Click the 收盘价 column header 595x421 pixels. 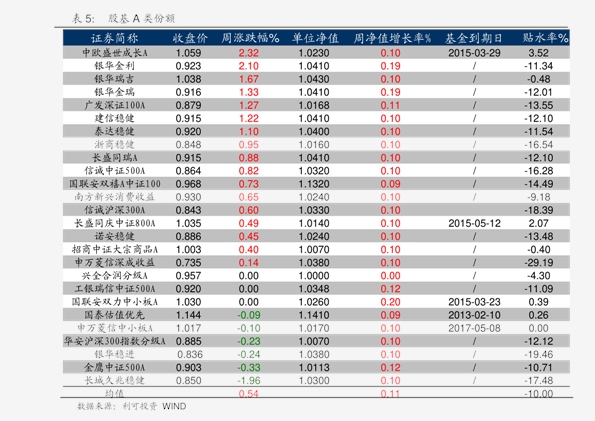click(x=190, y=38)
